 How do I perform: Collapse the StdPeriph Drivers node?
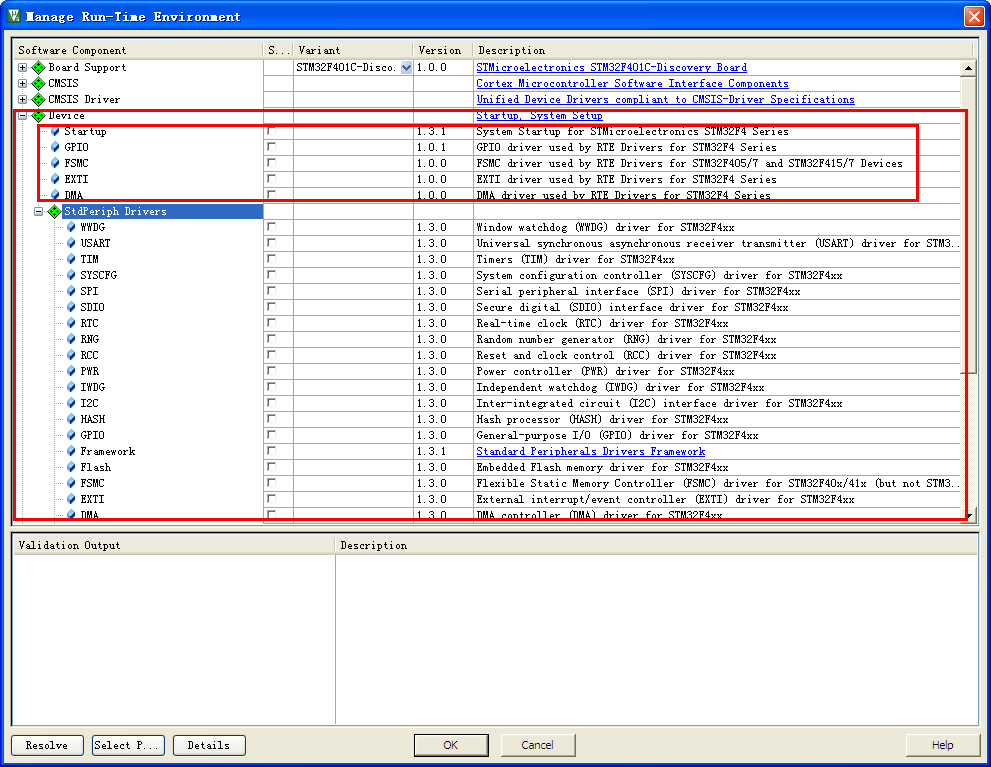39,212
